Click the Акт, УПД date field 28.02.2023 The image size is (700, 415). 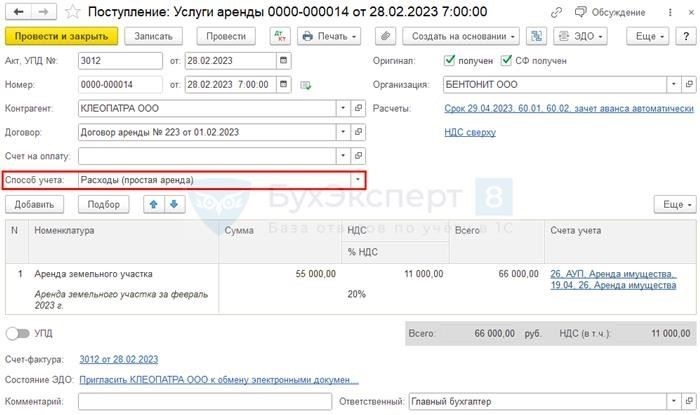(x=230, y=61)
